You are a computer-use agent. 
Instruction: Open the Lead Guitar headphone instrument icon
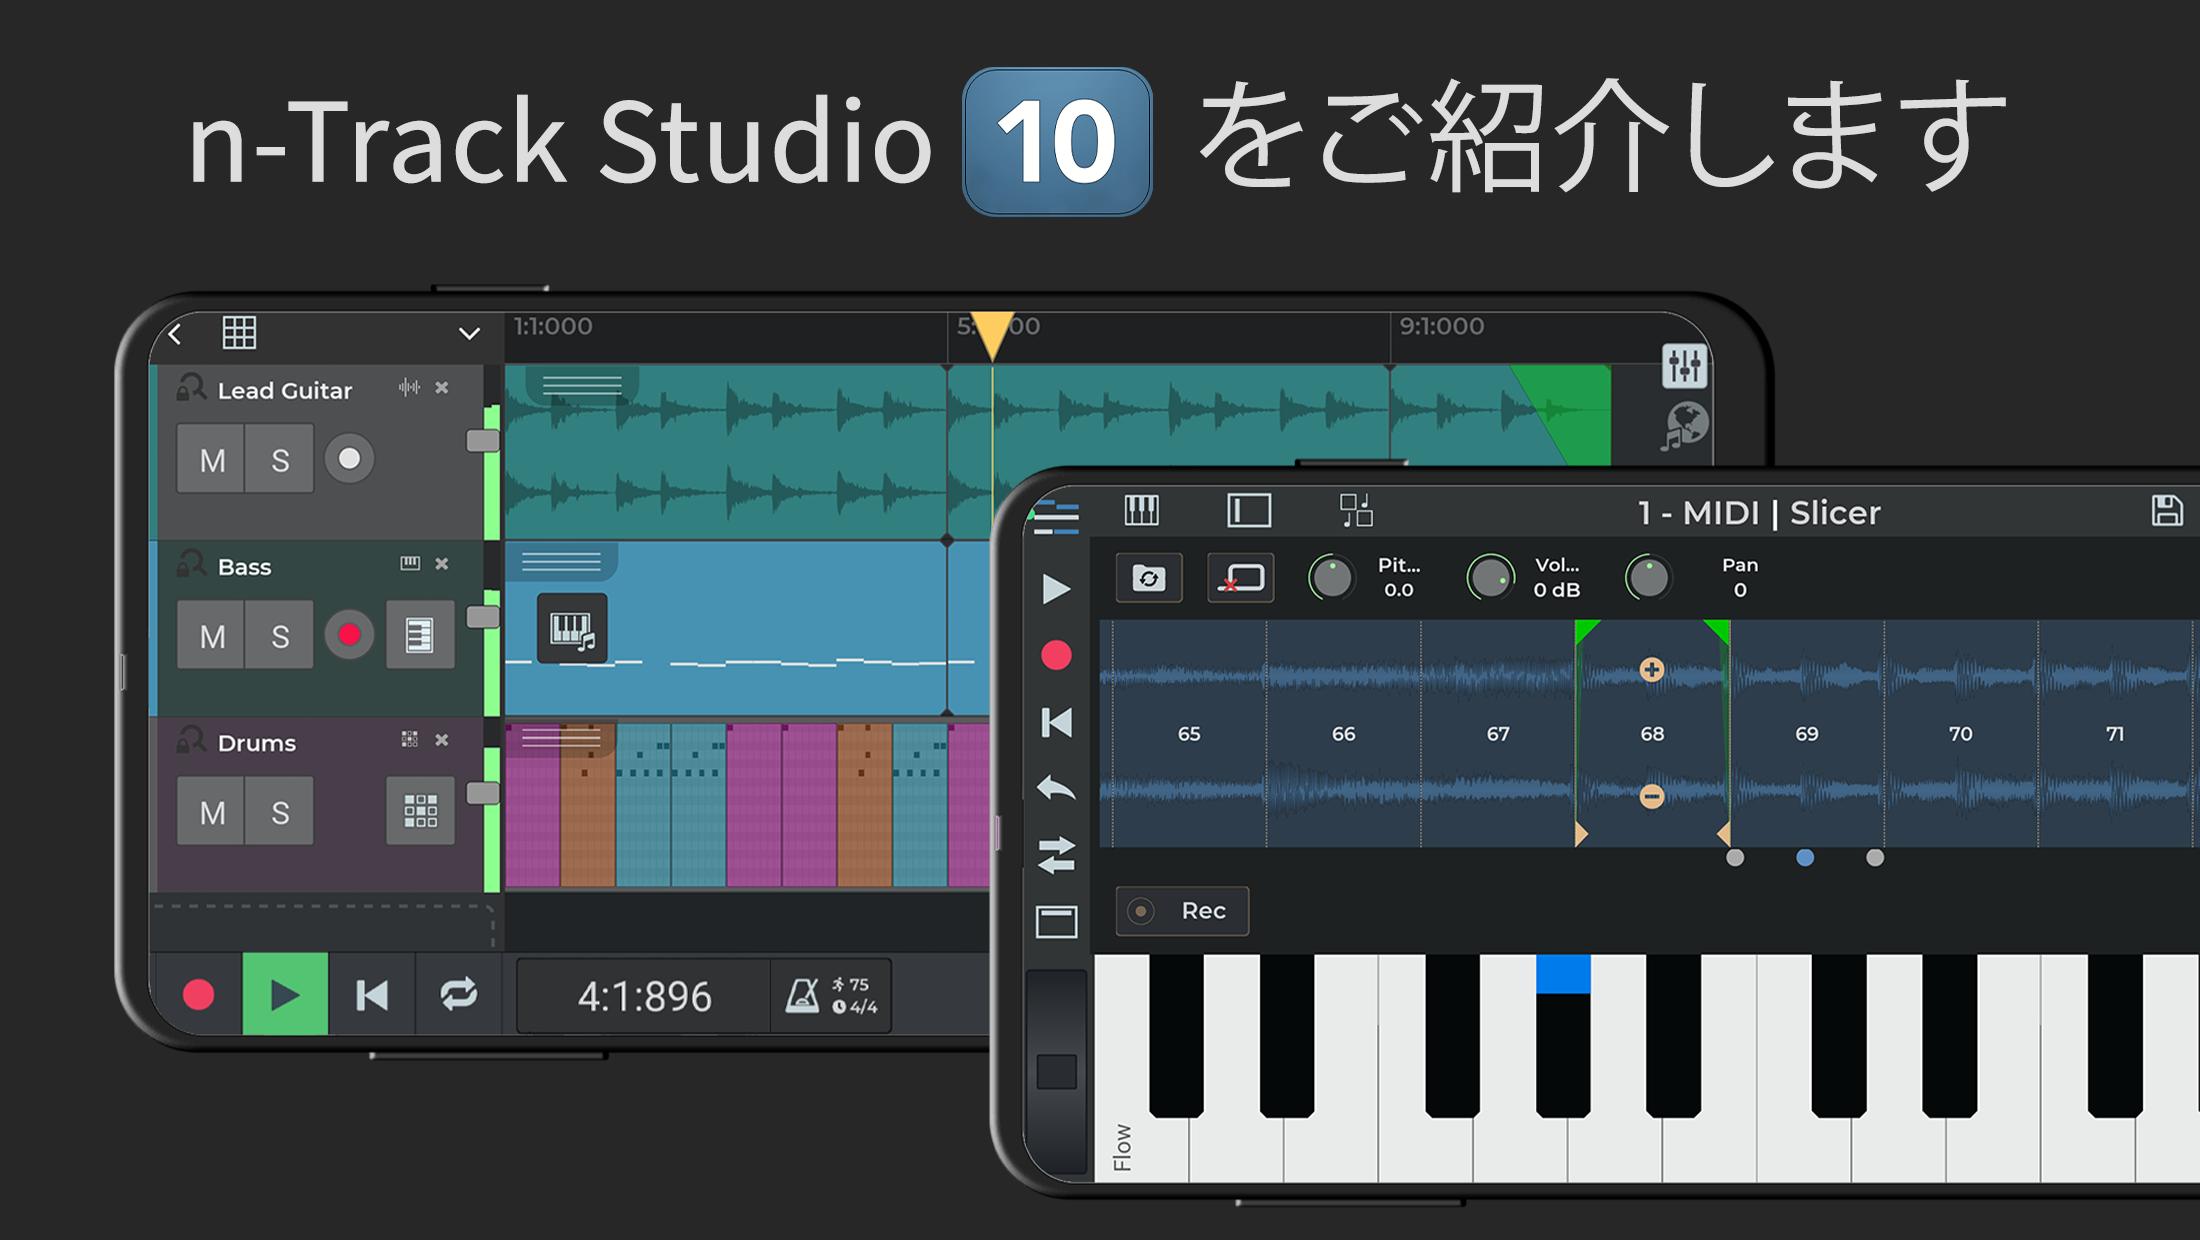(x=190, y=387)
